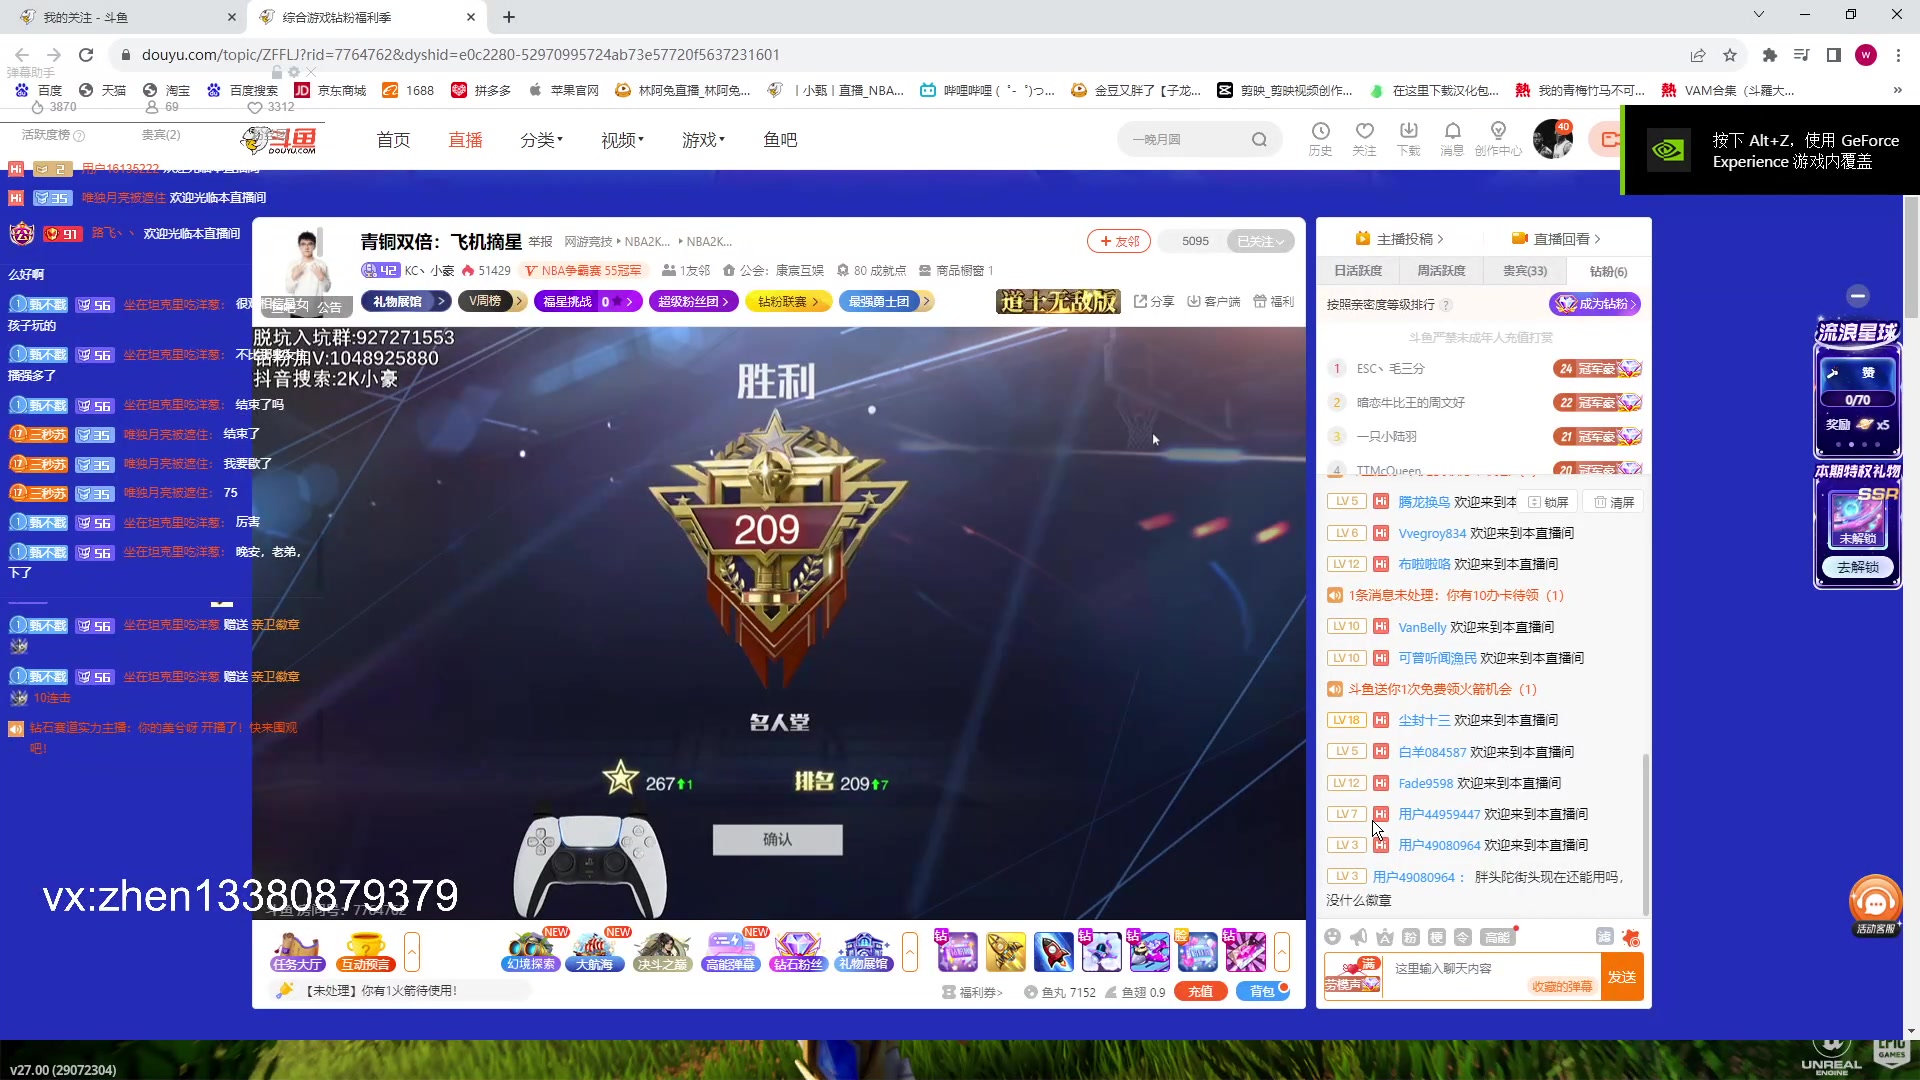Go to 首页 in navigation
This screenshot has width=1920, height=1080.
pos(393,140)
